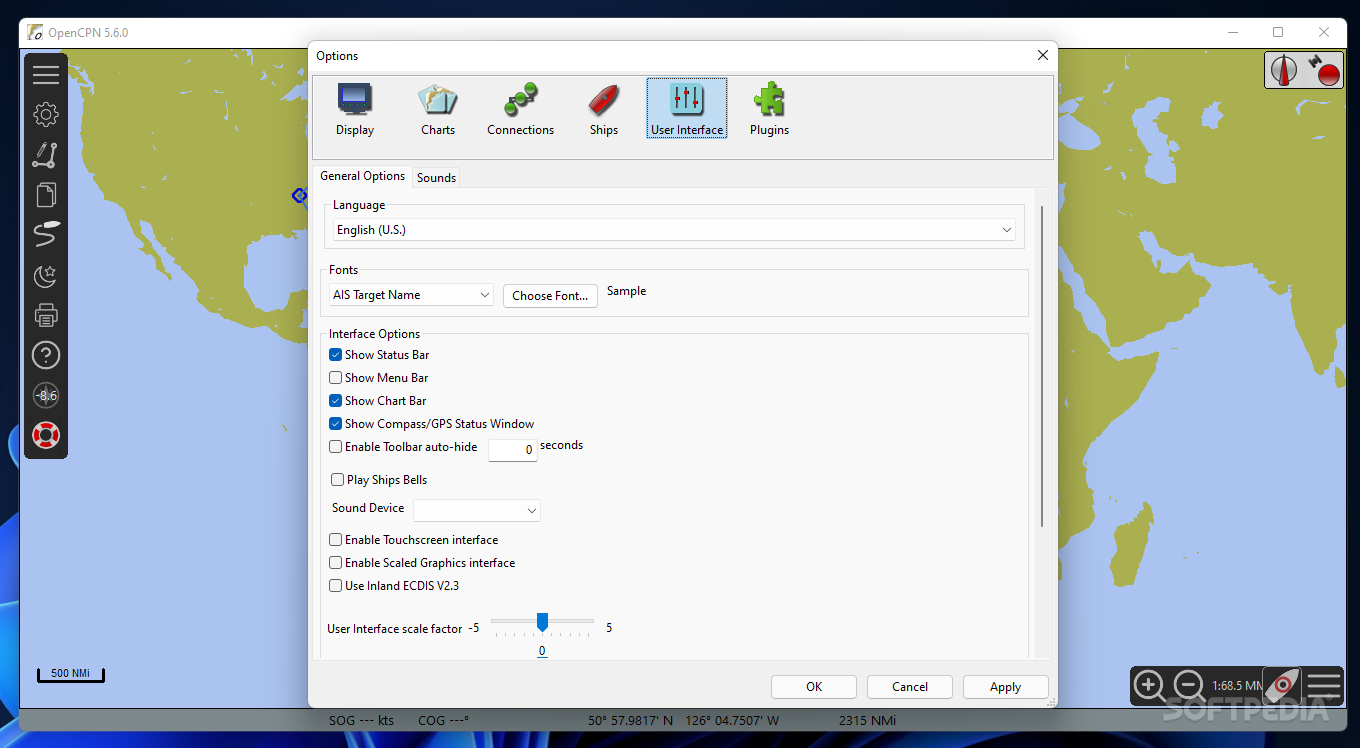
Task: Open the Ships options section
Action: tap(604, 109)
